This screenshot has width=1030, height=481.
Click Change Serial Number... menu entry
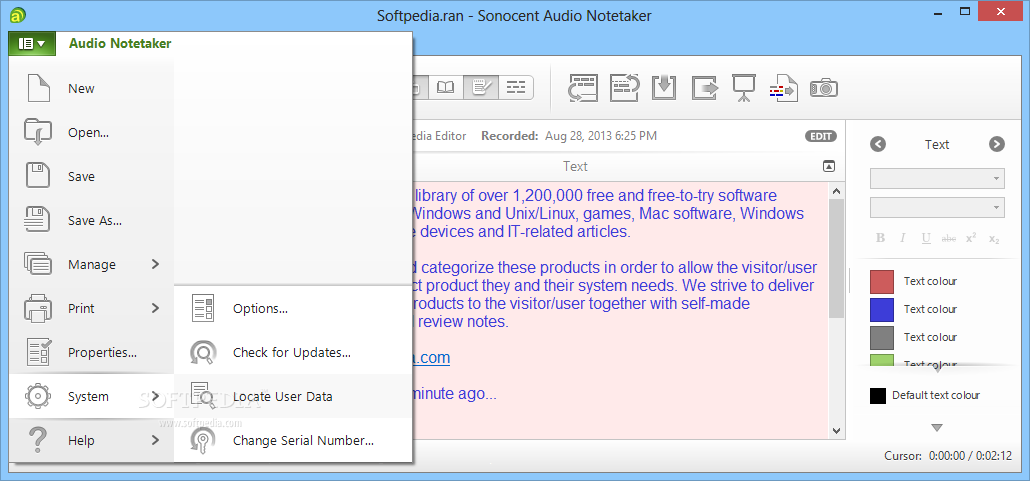(x=303, y=440)
